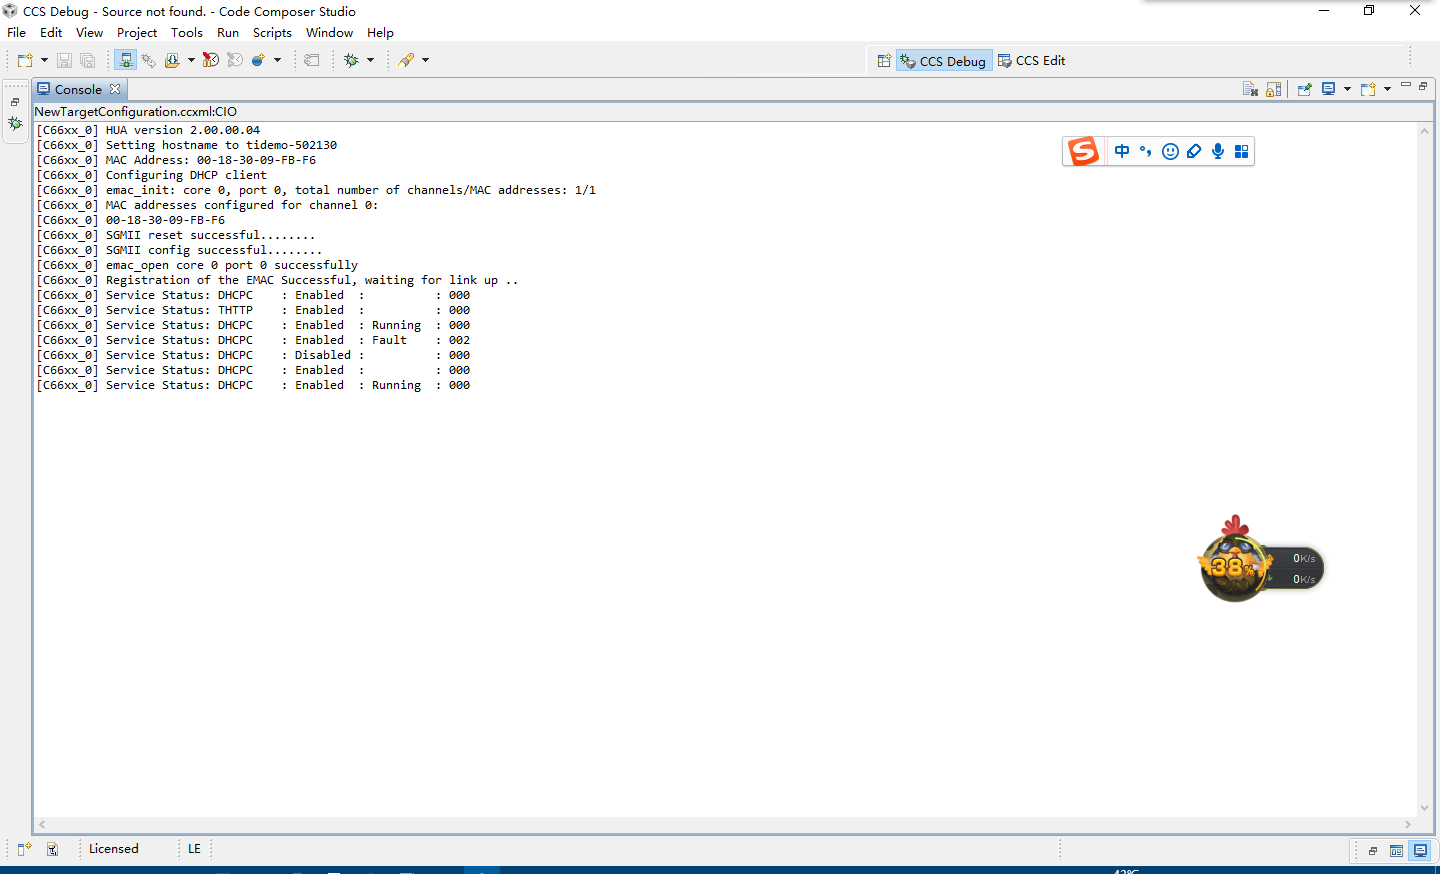The width and height of the screenshot is (1440, 874).
Task: Click the console vertical scrollbar down arrow
Action: click(1424, 808)
